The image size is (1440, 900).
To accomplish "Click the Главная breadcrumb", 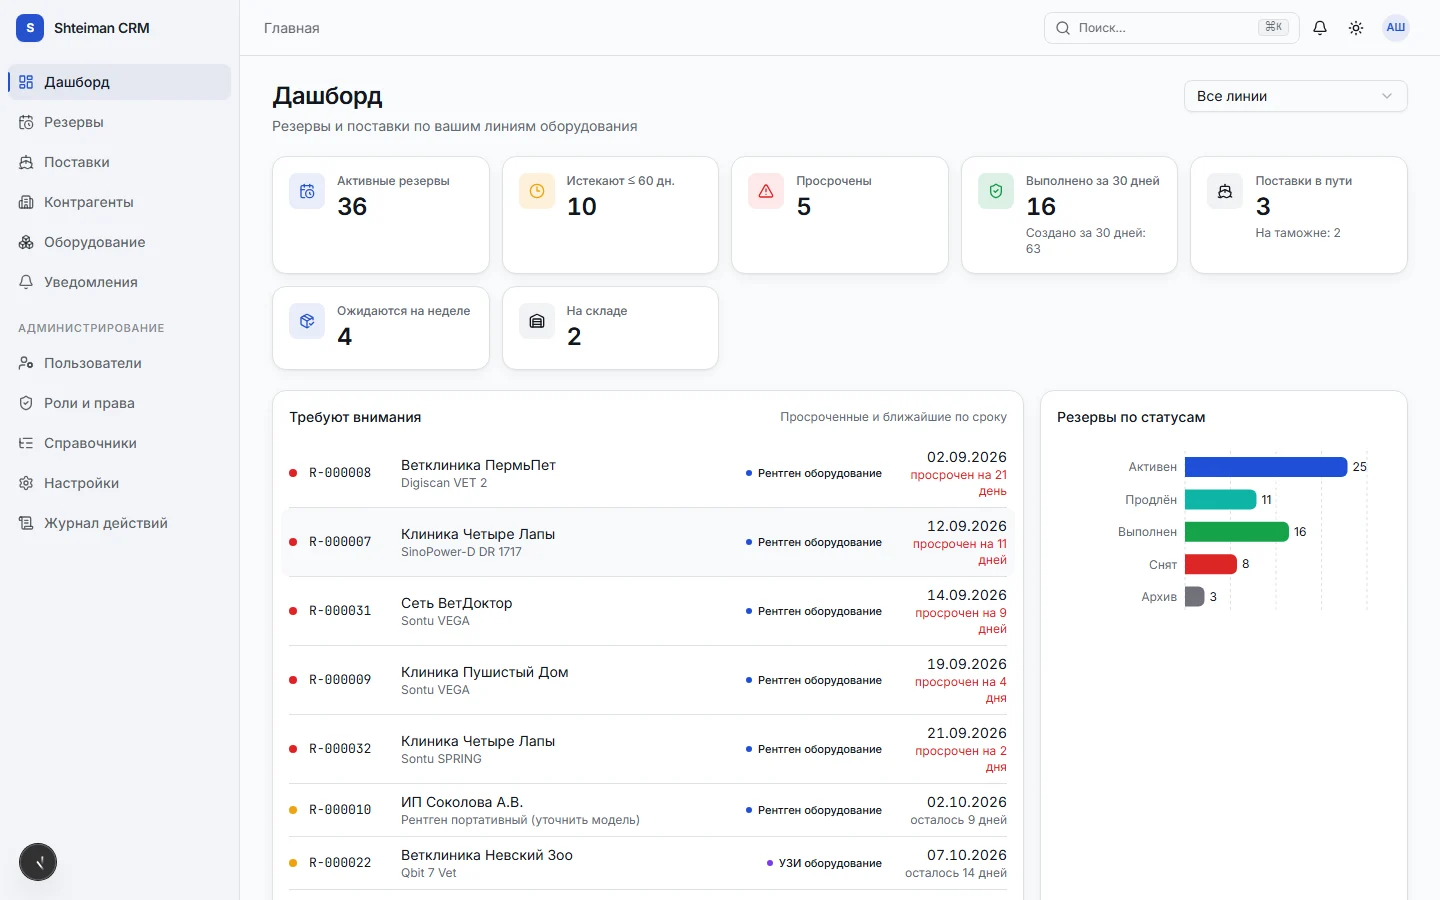I will (x=292, y=28).
